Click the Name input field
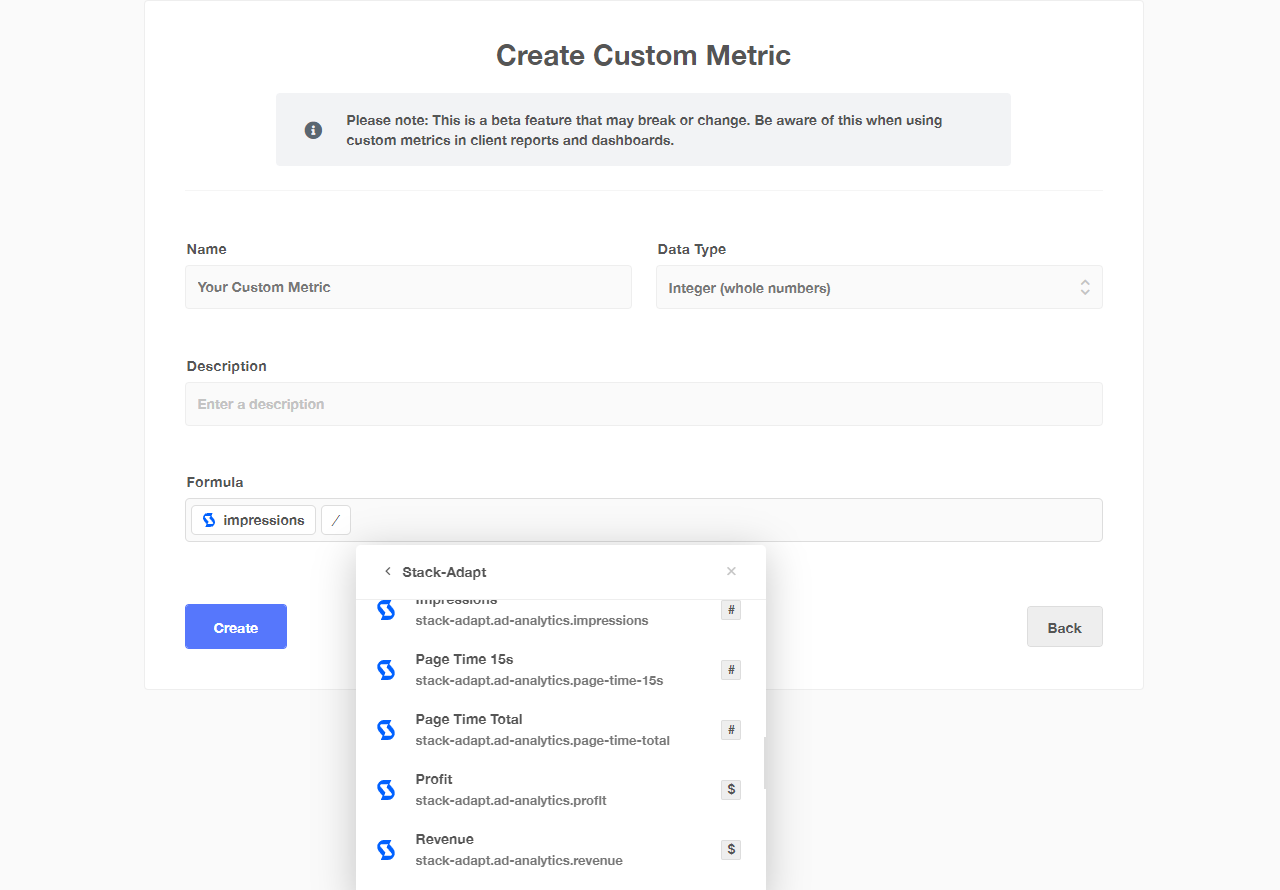1280x890 pixels. 408,287
